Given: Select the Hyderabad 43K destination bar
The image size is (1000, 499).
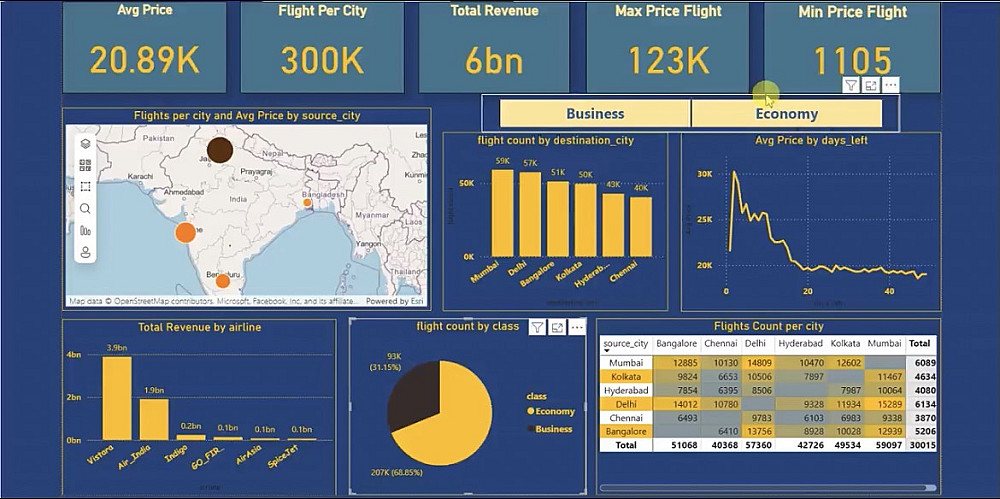Looking at the screenshot, I should point(614,225).
